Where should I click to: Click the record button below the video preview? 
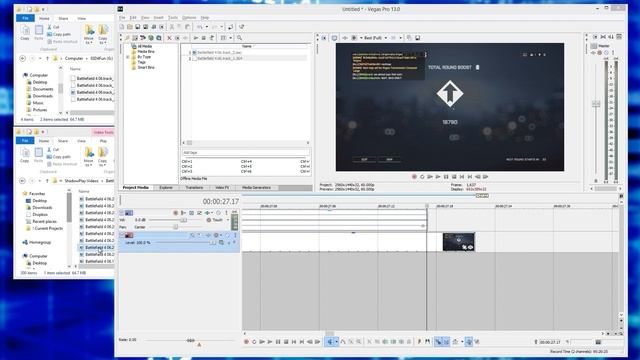(x=414, y=177)
